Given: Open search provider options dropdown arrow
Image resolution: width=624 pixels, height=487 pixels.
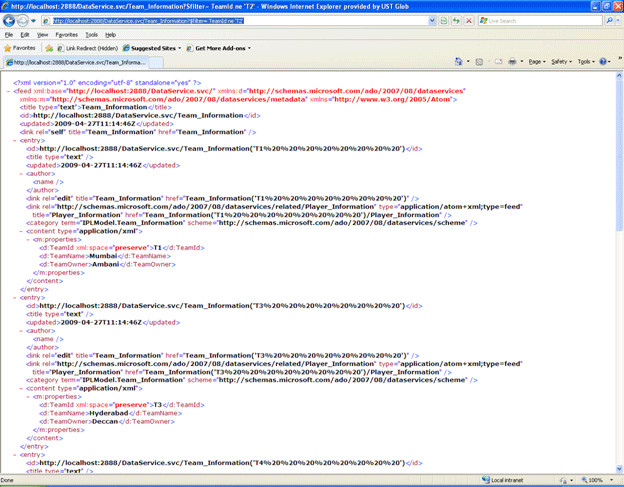Looking at the screenshot, I should (x=618, y=21).
